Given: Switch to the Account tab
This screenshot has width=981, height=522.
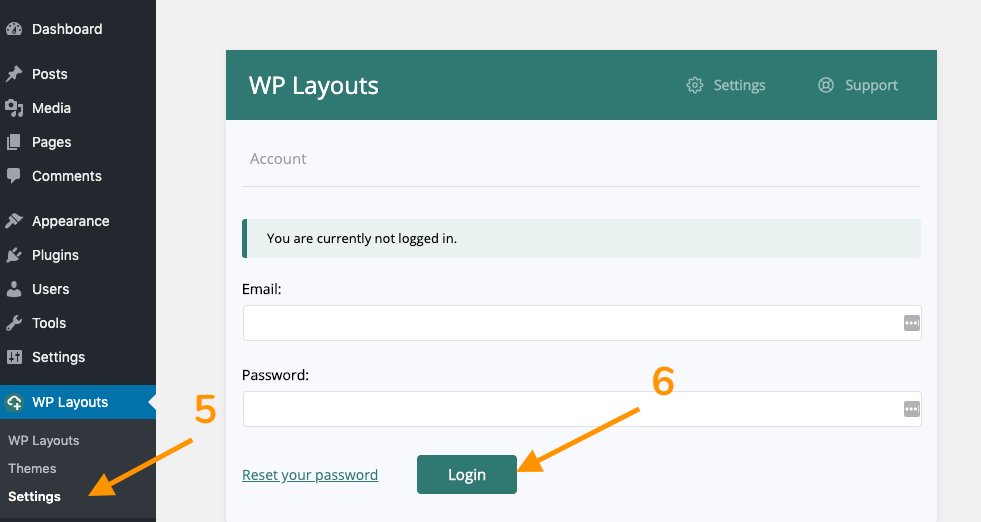Looking at the screenshot, I should point(278,159).
